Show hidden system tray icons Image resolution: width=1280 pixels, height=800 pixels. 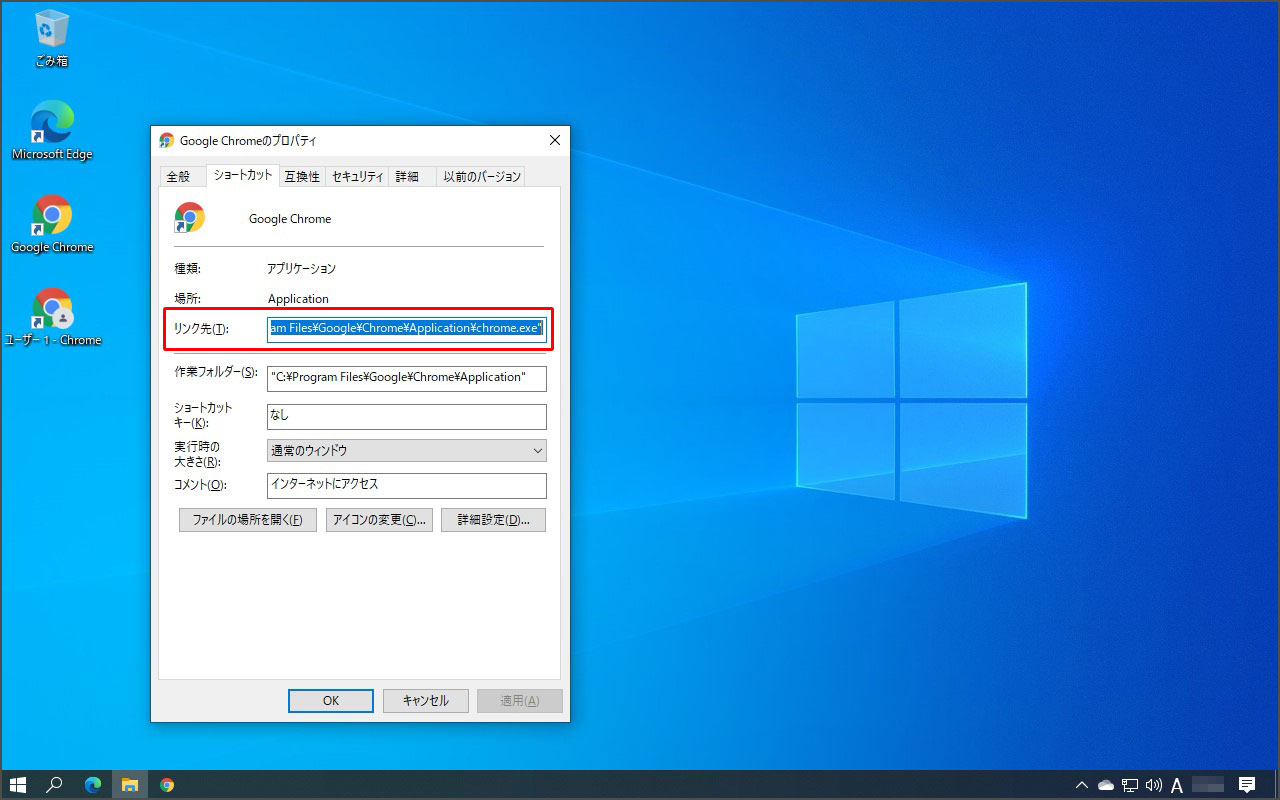1082,785
